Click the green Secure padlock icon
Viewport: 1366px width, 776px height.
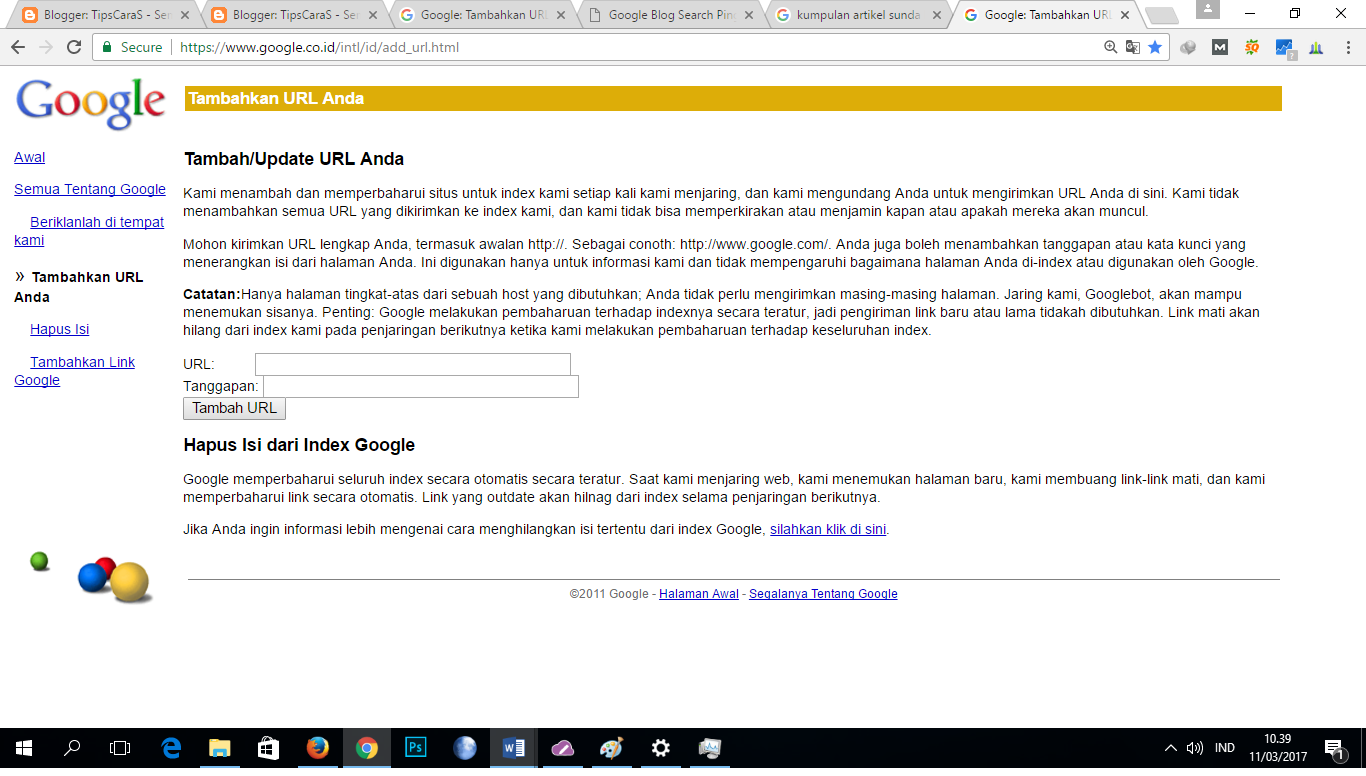108,47
